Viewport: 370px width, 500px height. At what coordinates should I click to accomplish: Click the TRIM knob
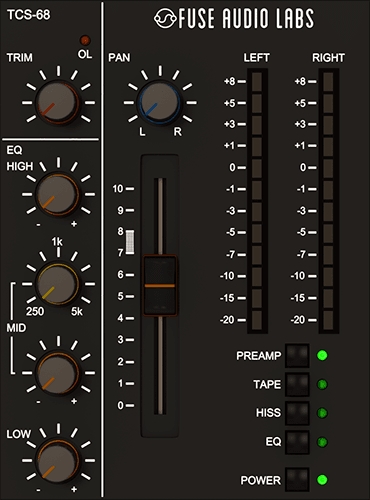click(58, 102)
